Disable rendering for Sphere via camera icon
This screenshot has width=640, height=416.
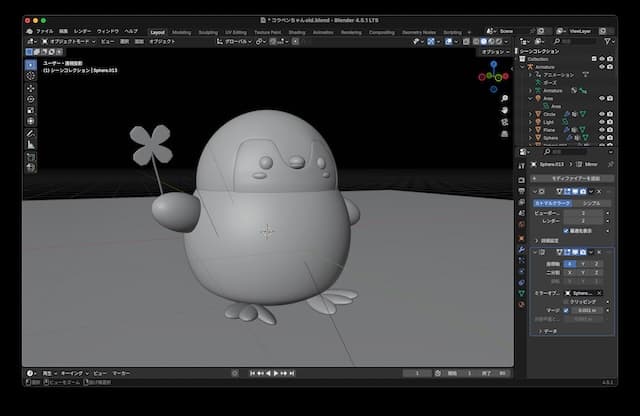[x=610, y=138]
